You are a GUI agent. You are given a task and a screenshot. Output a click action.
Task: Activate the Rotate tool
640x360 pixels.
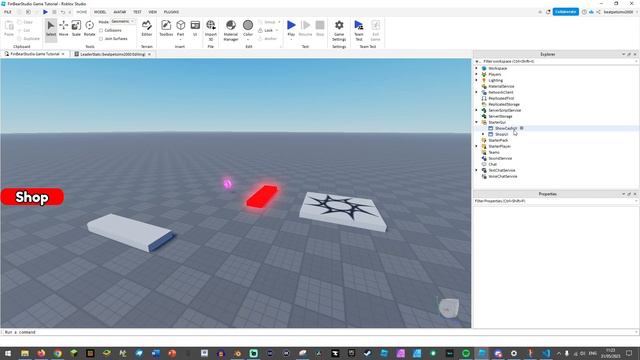(x=89, y=29)
